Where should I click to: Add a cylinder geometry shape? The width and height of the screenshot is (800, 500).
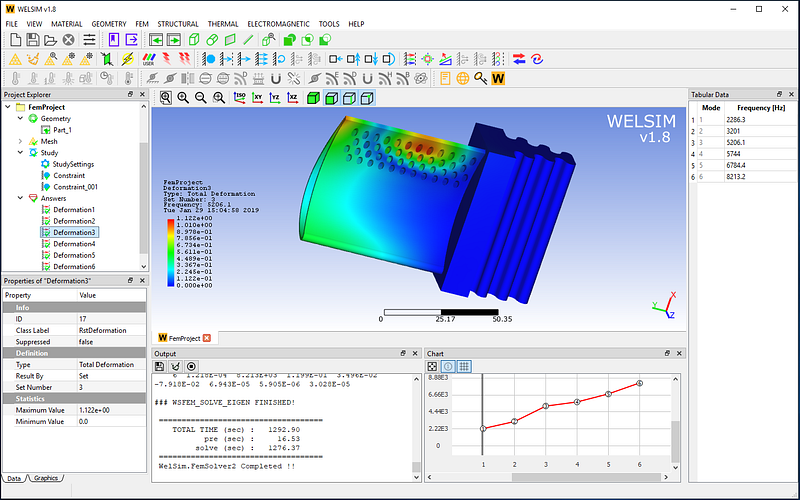(212, 40)
